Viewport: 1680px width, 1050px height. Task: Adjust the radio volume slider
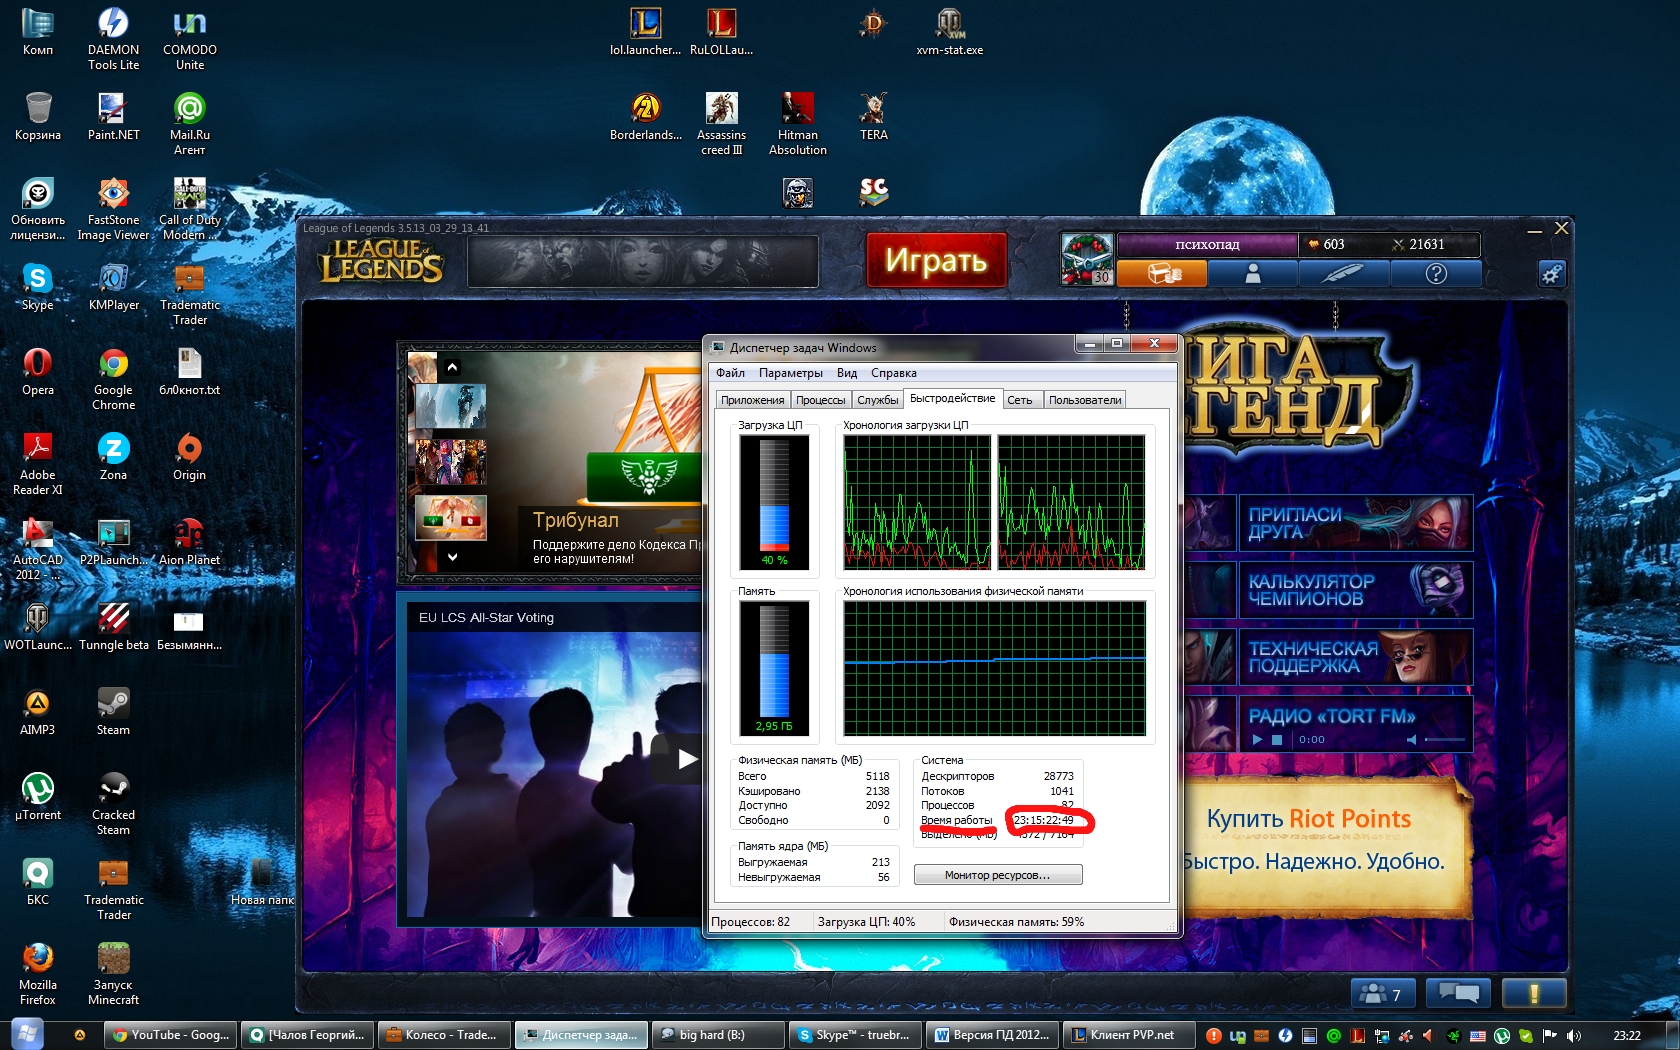(1445, 740)
